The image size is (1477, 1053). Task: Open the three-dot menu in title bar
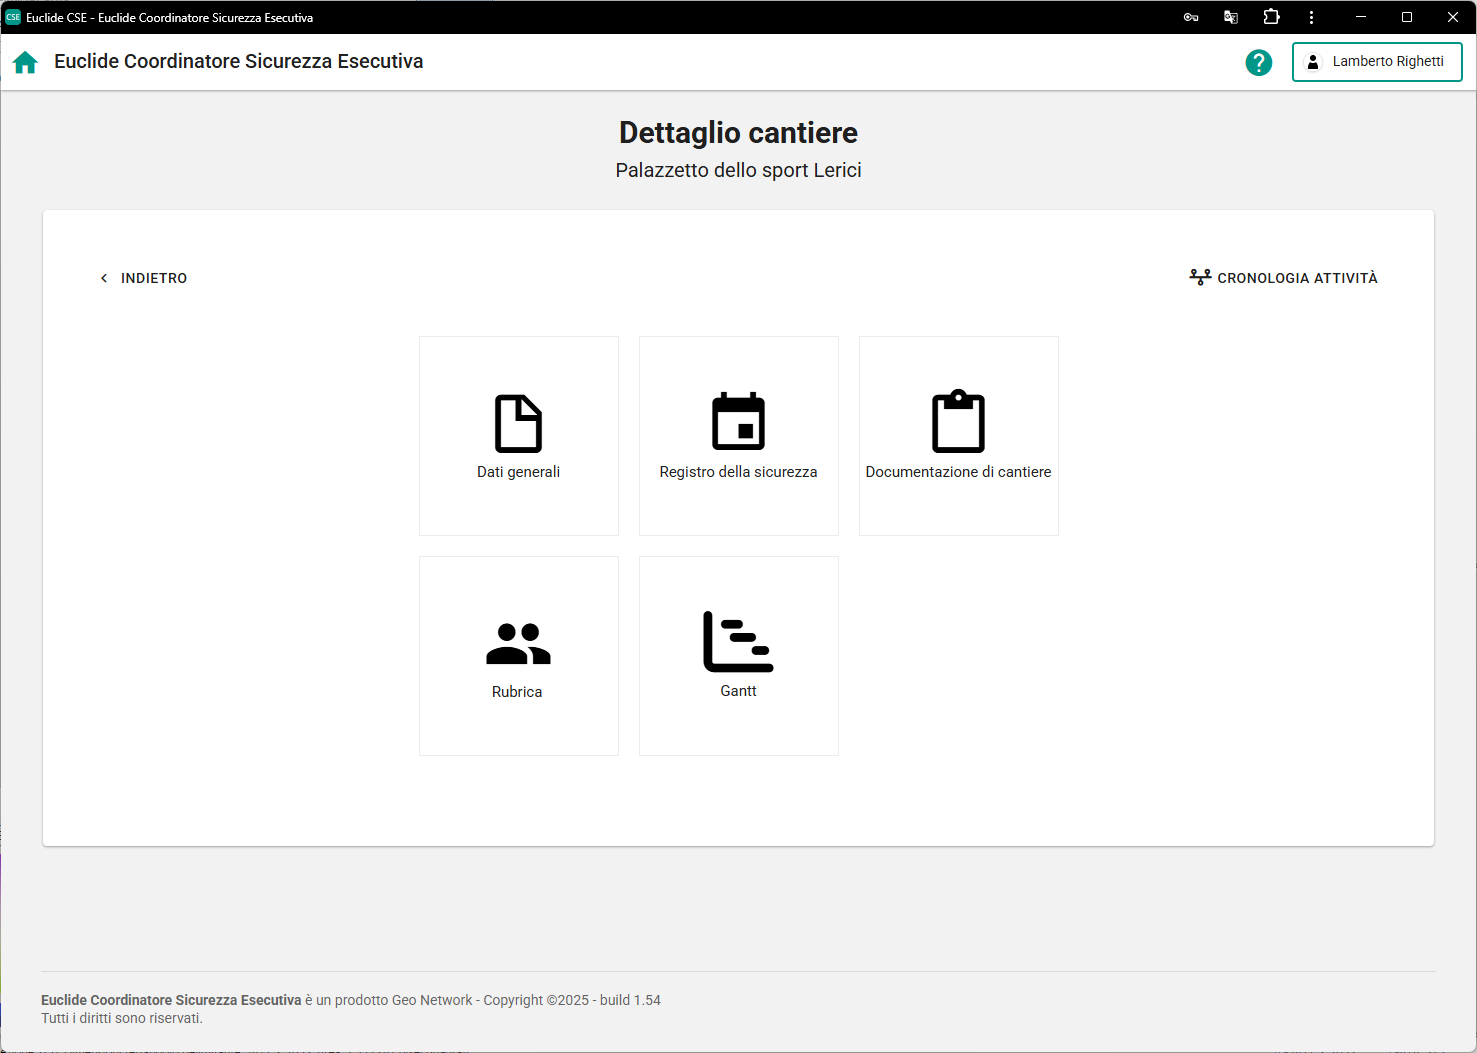pos(1311,17)
